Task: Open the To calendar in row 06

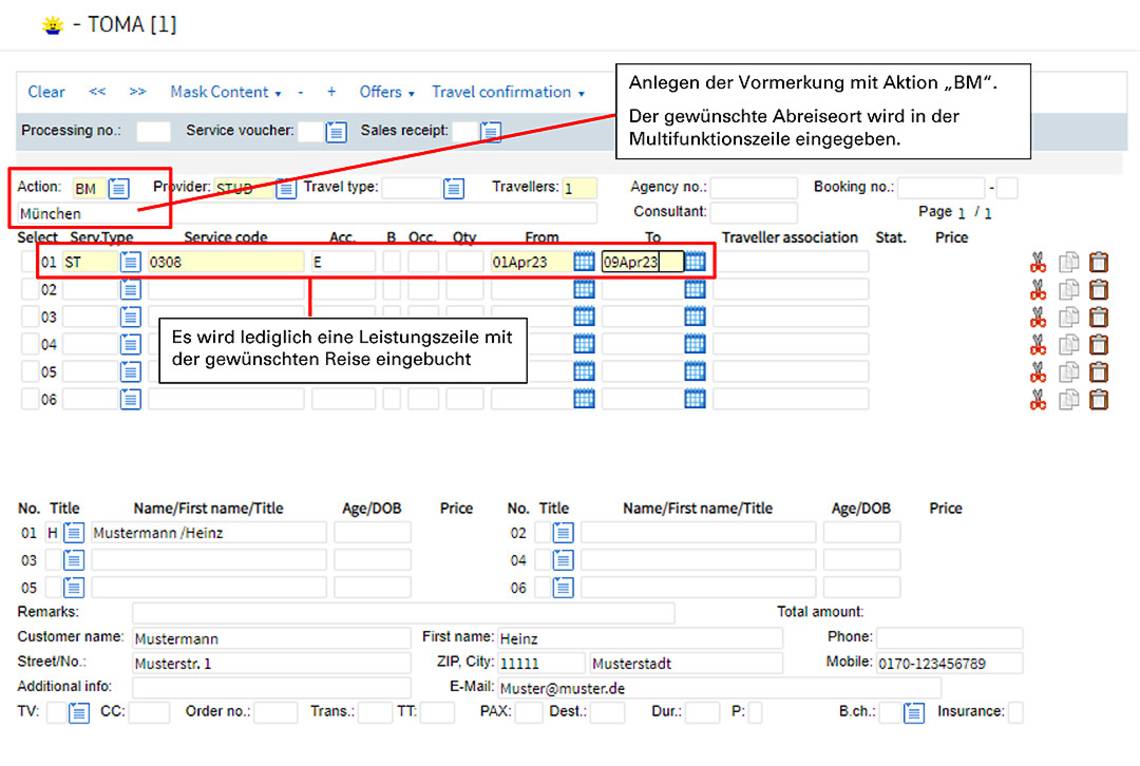Action: tap(695, 399)
